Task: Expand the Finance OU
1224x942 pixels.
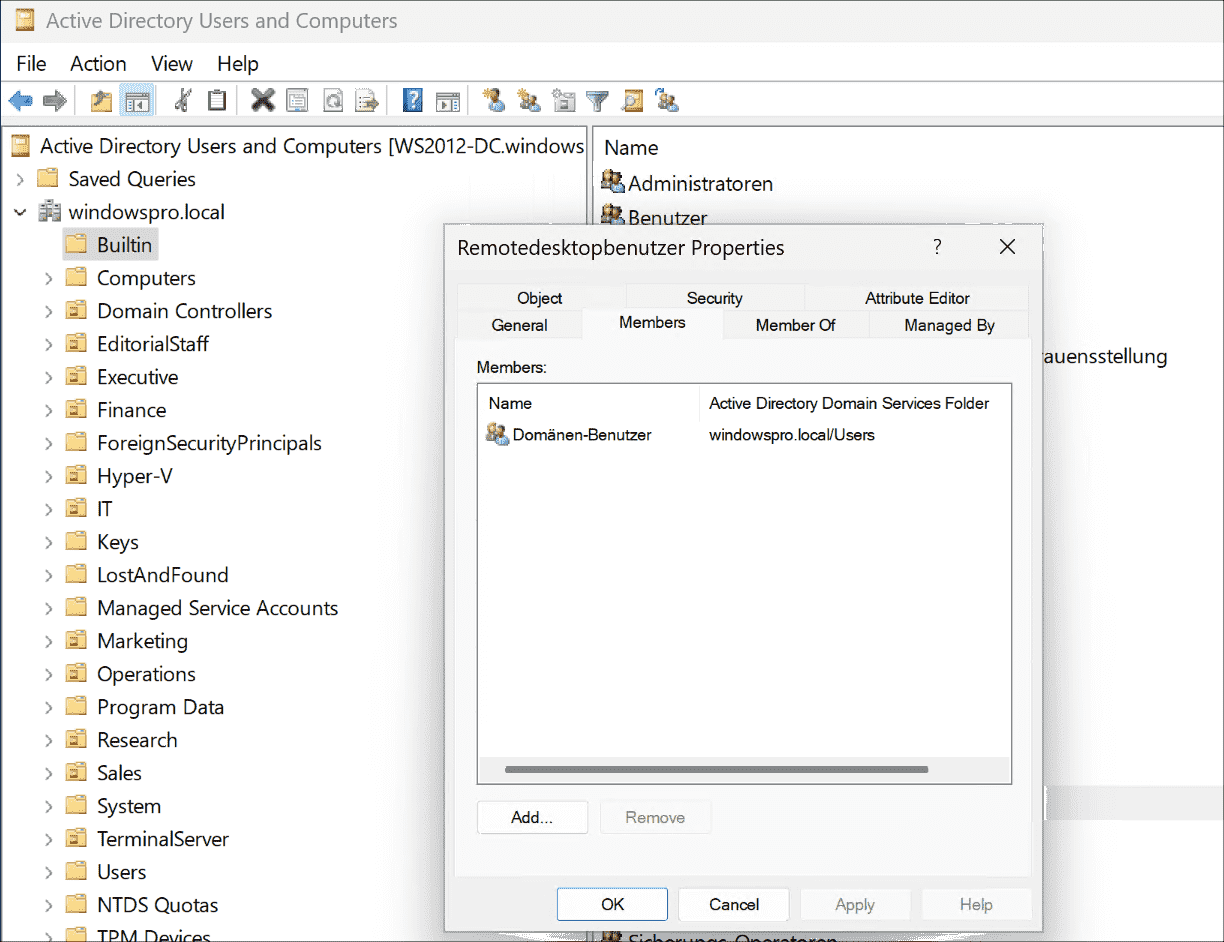Action: point(49,410)
